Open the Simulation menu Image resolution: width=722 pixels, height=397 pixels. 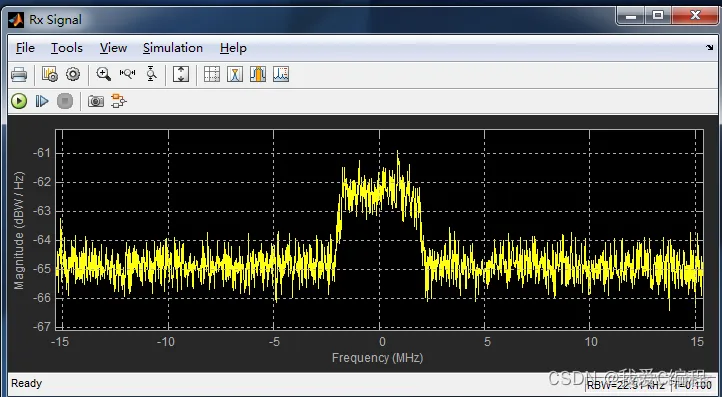click(173, 48)
